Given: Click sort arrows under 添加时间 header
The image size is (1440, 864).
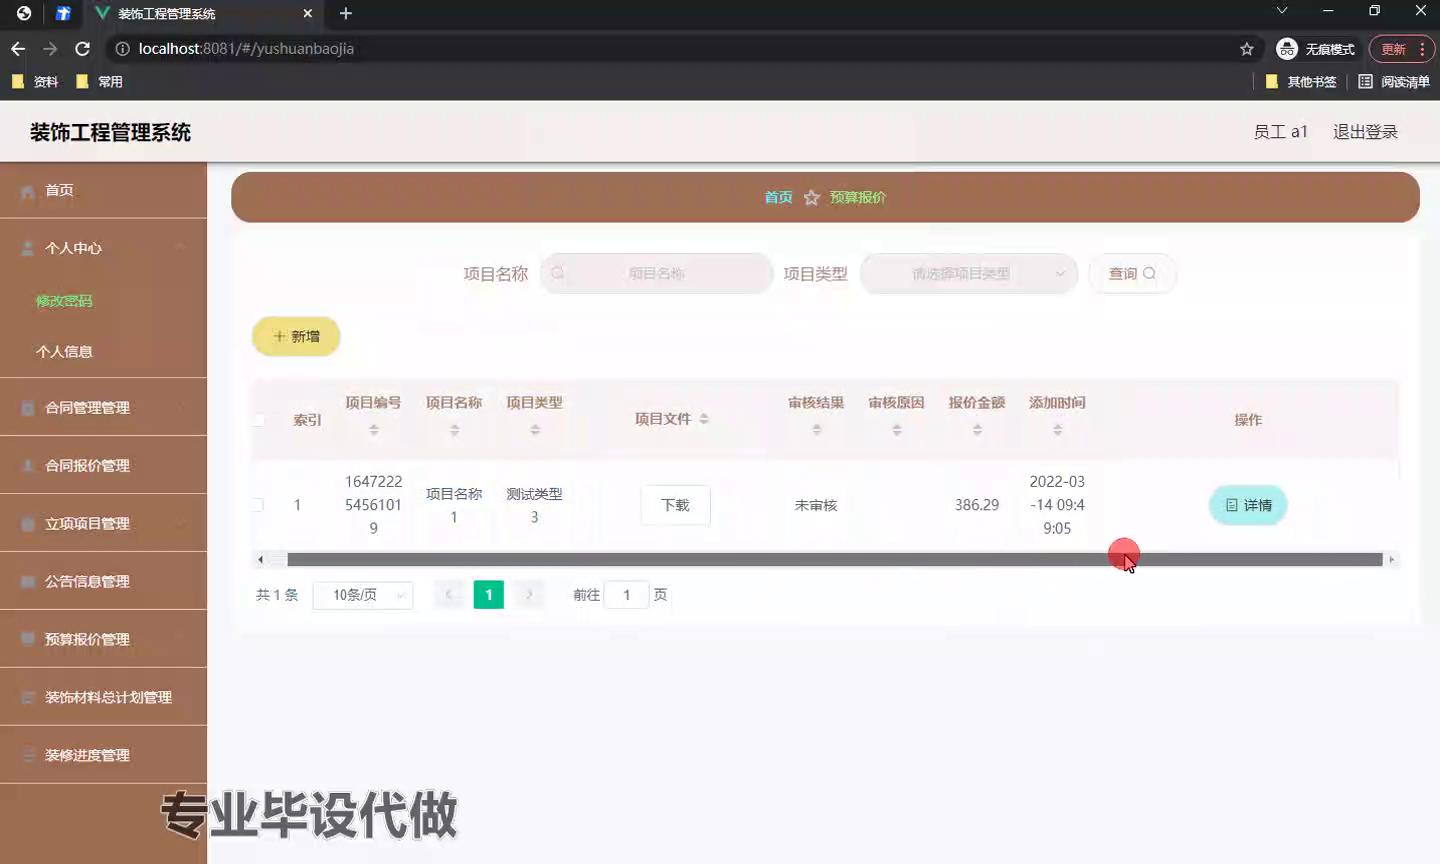Looking at the screenshot, I should [1057, 430].
